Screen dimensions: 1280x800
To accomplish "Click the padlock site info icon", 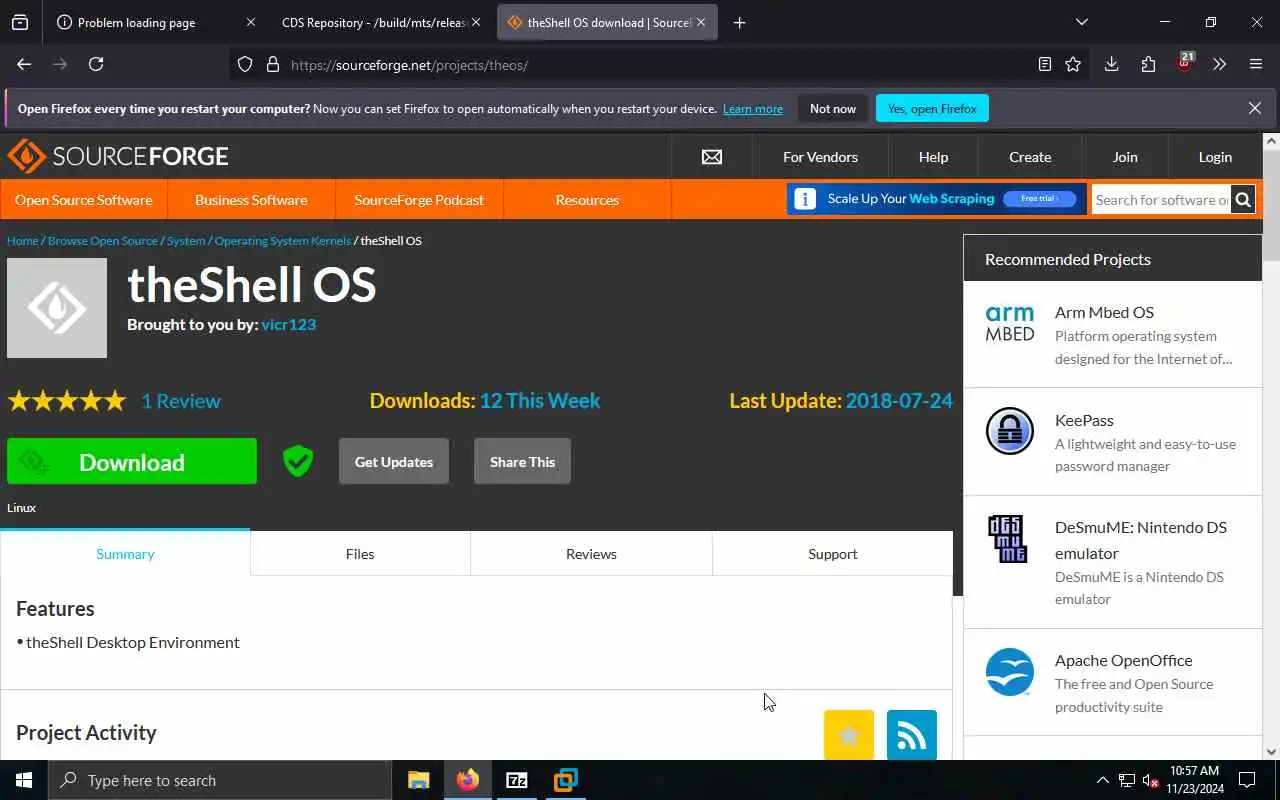I will pyautogui.click(x=272, y=64).
